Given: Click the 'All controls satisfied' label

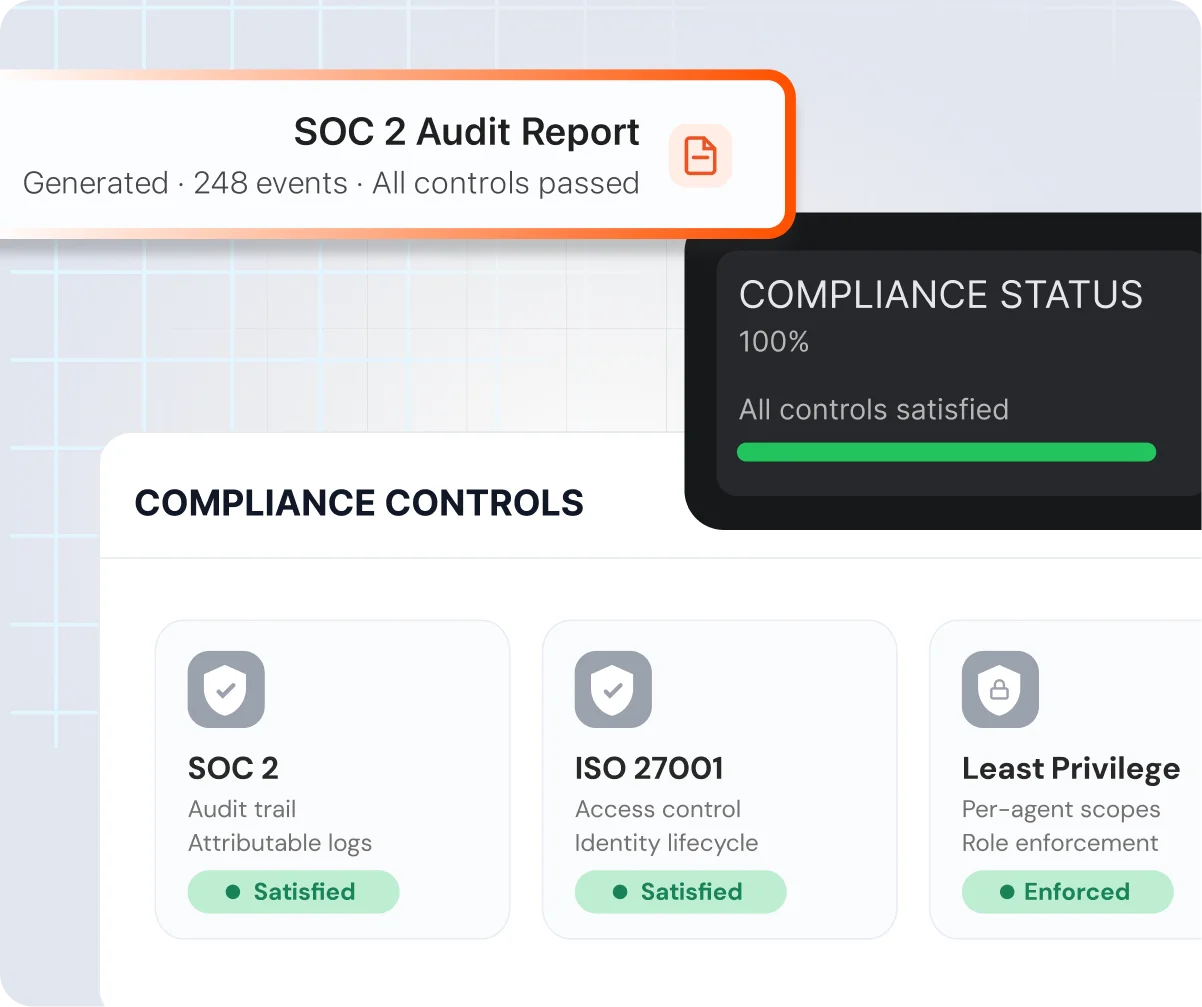Looking at the screenshot, I should pos(874,410).
